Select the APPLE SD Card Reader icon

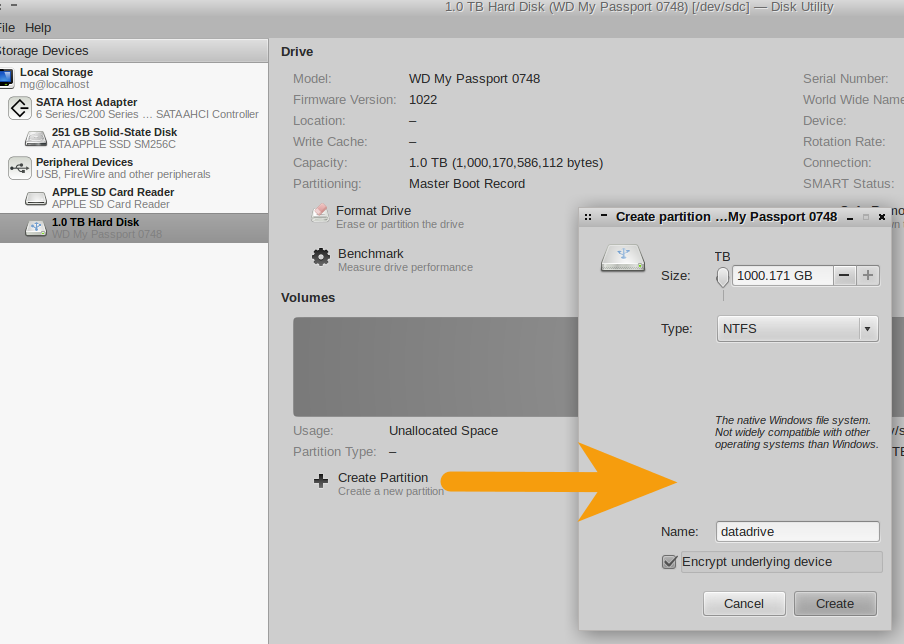pyautogui.click(x=36, y=198)
